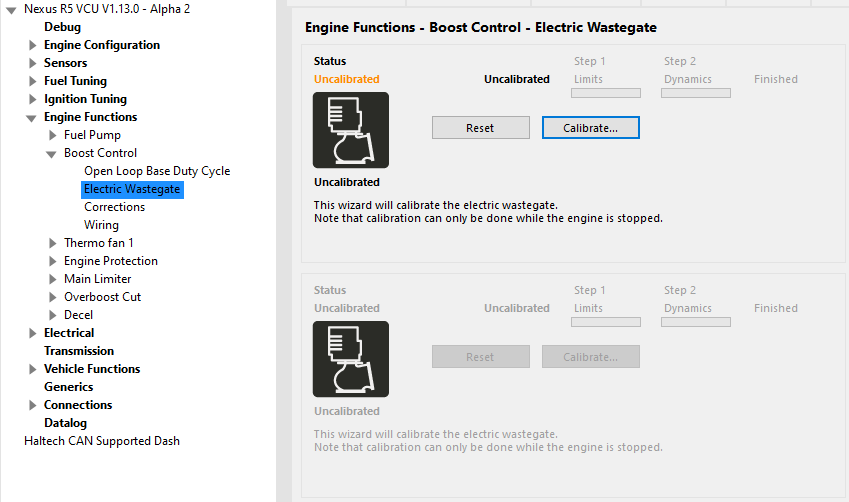Start calibration with the active Calibrate button
849x502 pixels.
[591, 128]
